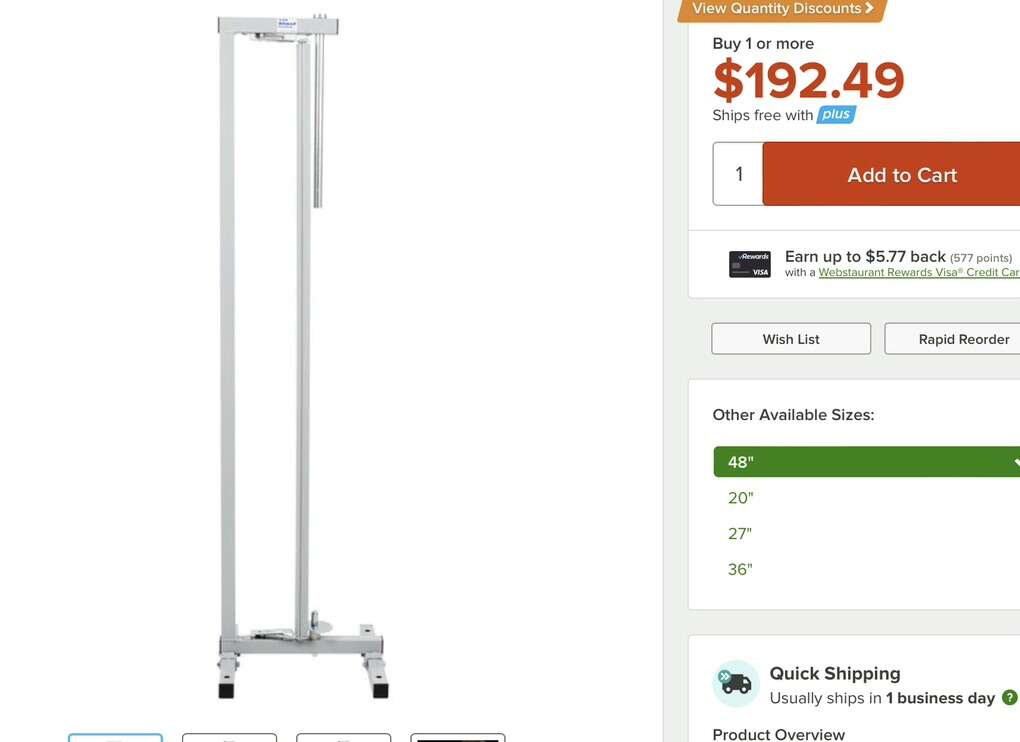This screenshot has width=1020, height=742.
Task: Click the Add to Cart button
Action: click(901, 173)
